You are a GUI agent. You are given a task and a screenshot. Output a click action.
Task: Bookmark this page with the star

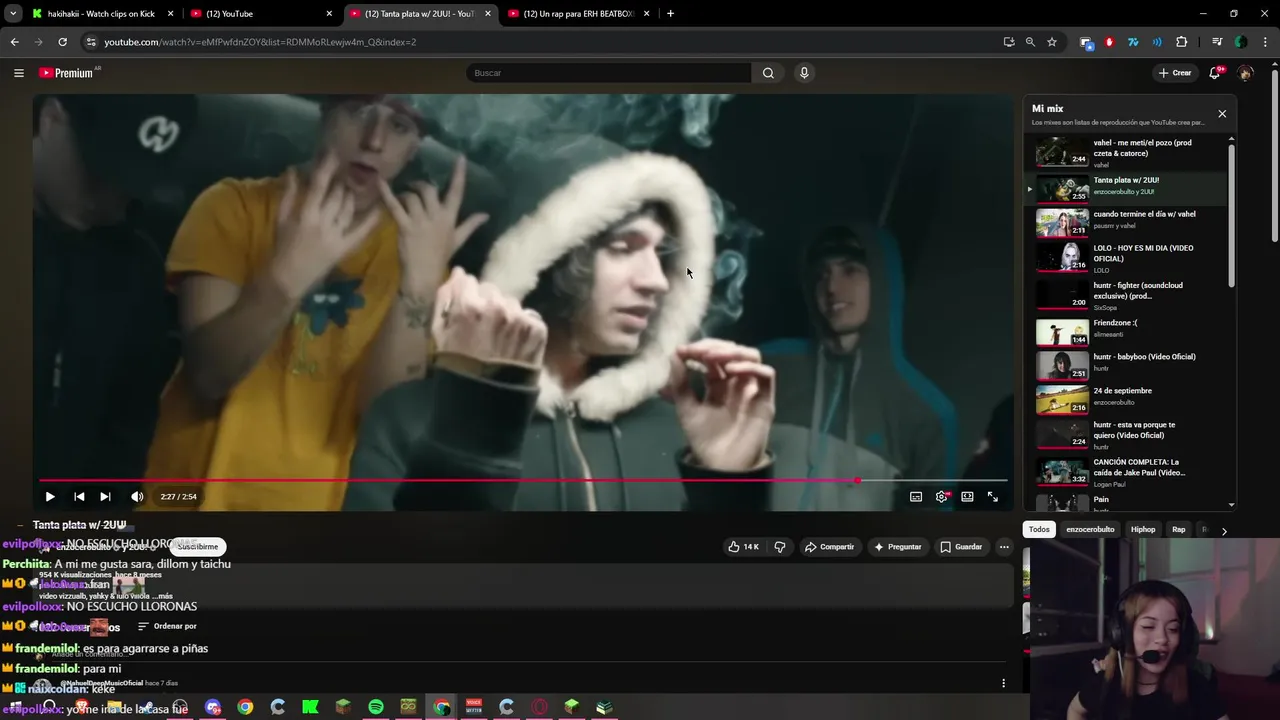coord(1052,42)
